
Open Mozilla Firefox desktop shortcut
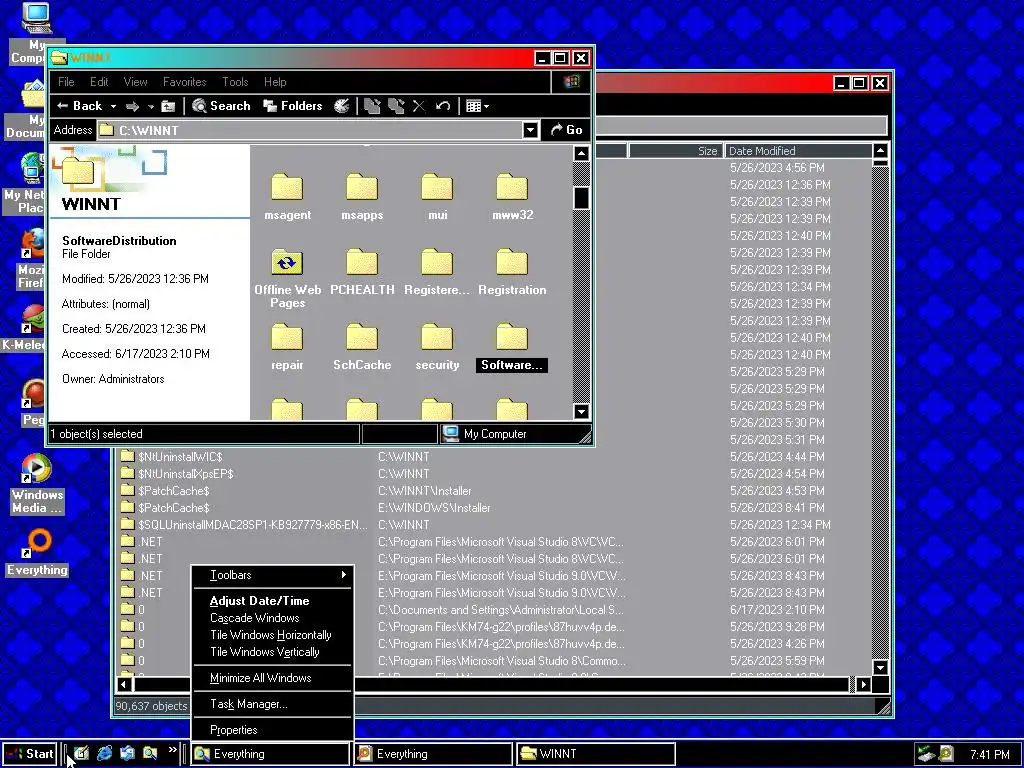click(x=31, y=259)
